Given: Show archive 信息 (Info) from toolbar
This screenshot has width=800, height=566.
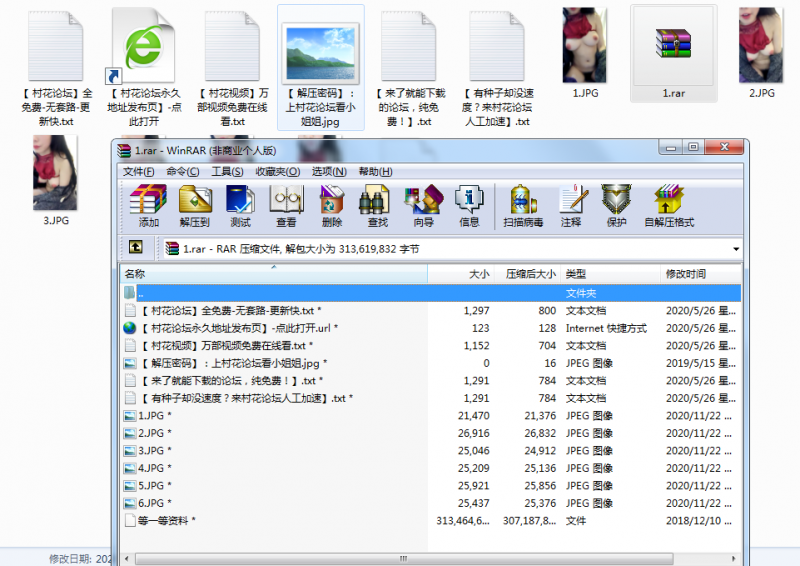Looking at the screenshot, I should 469,204.
